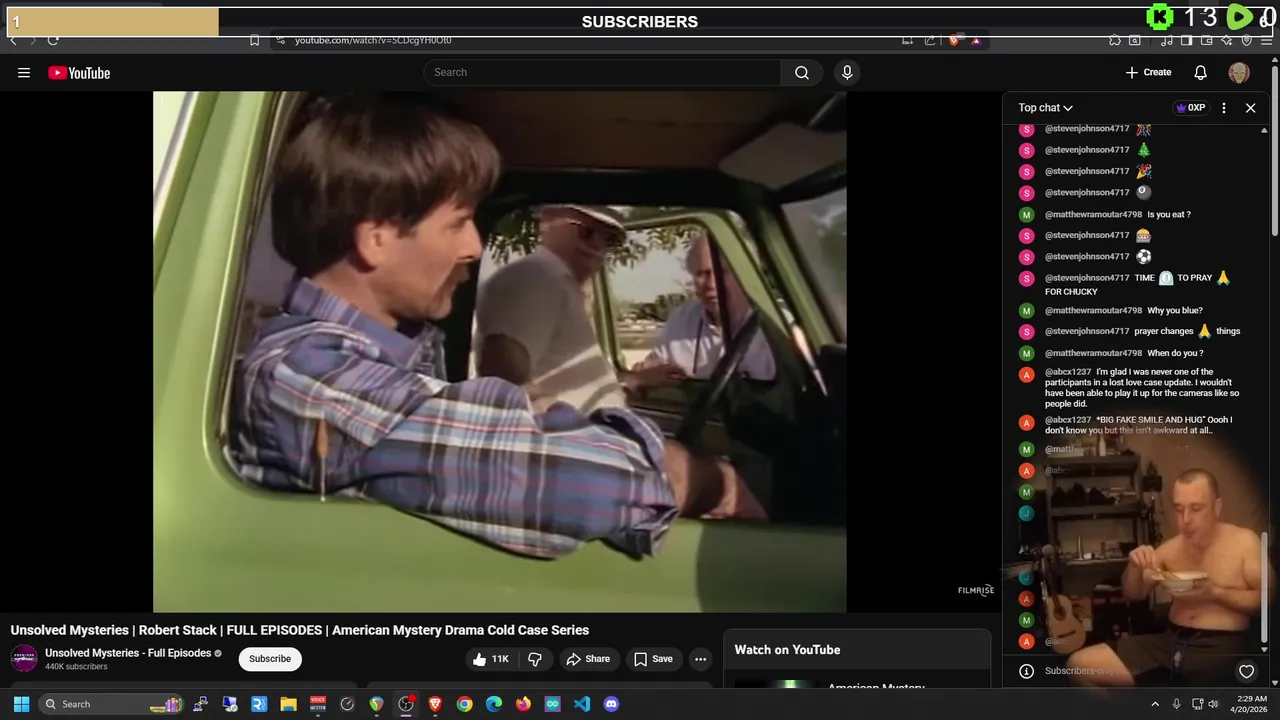This screenshot has height=720, width=1280.
Task: Open more actions under the video
Action: (x=700, y=659)
